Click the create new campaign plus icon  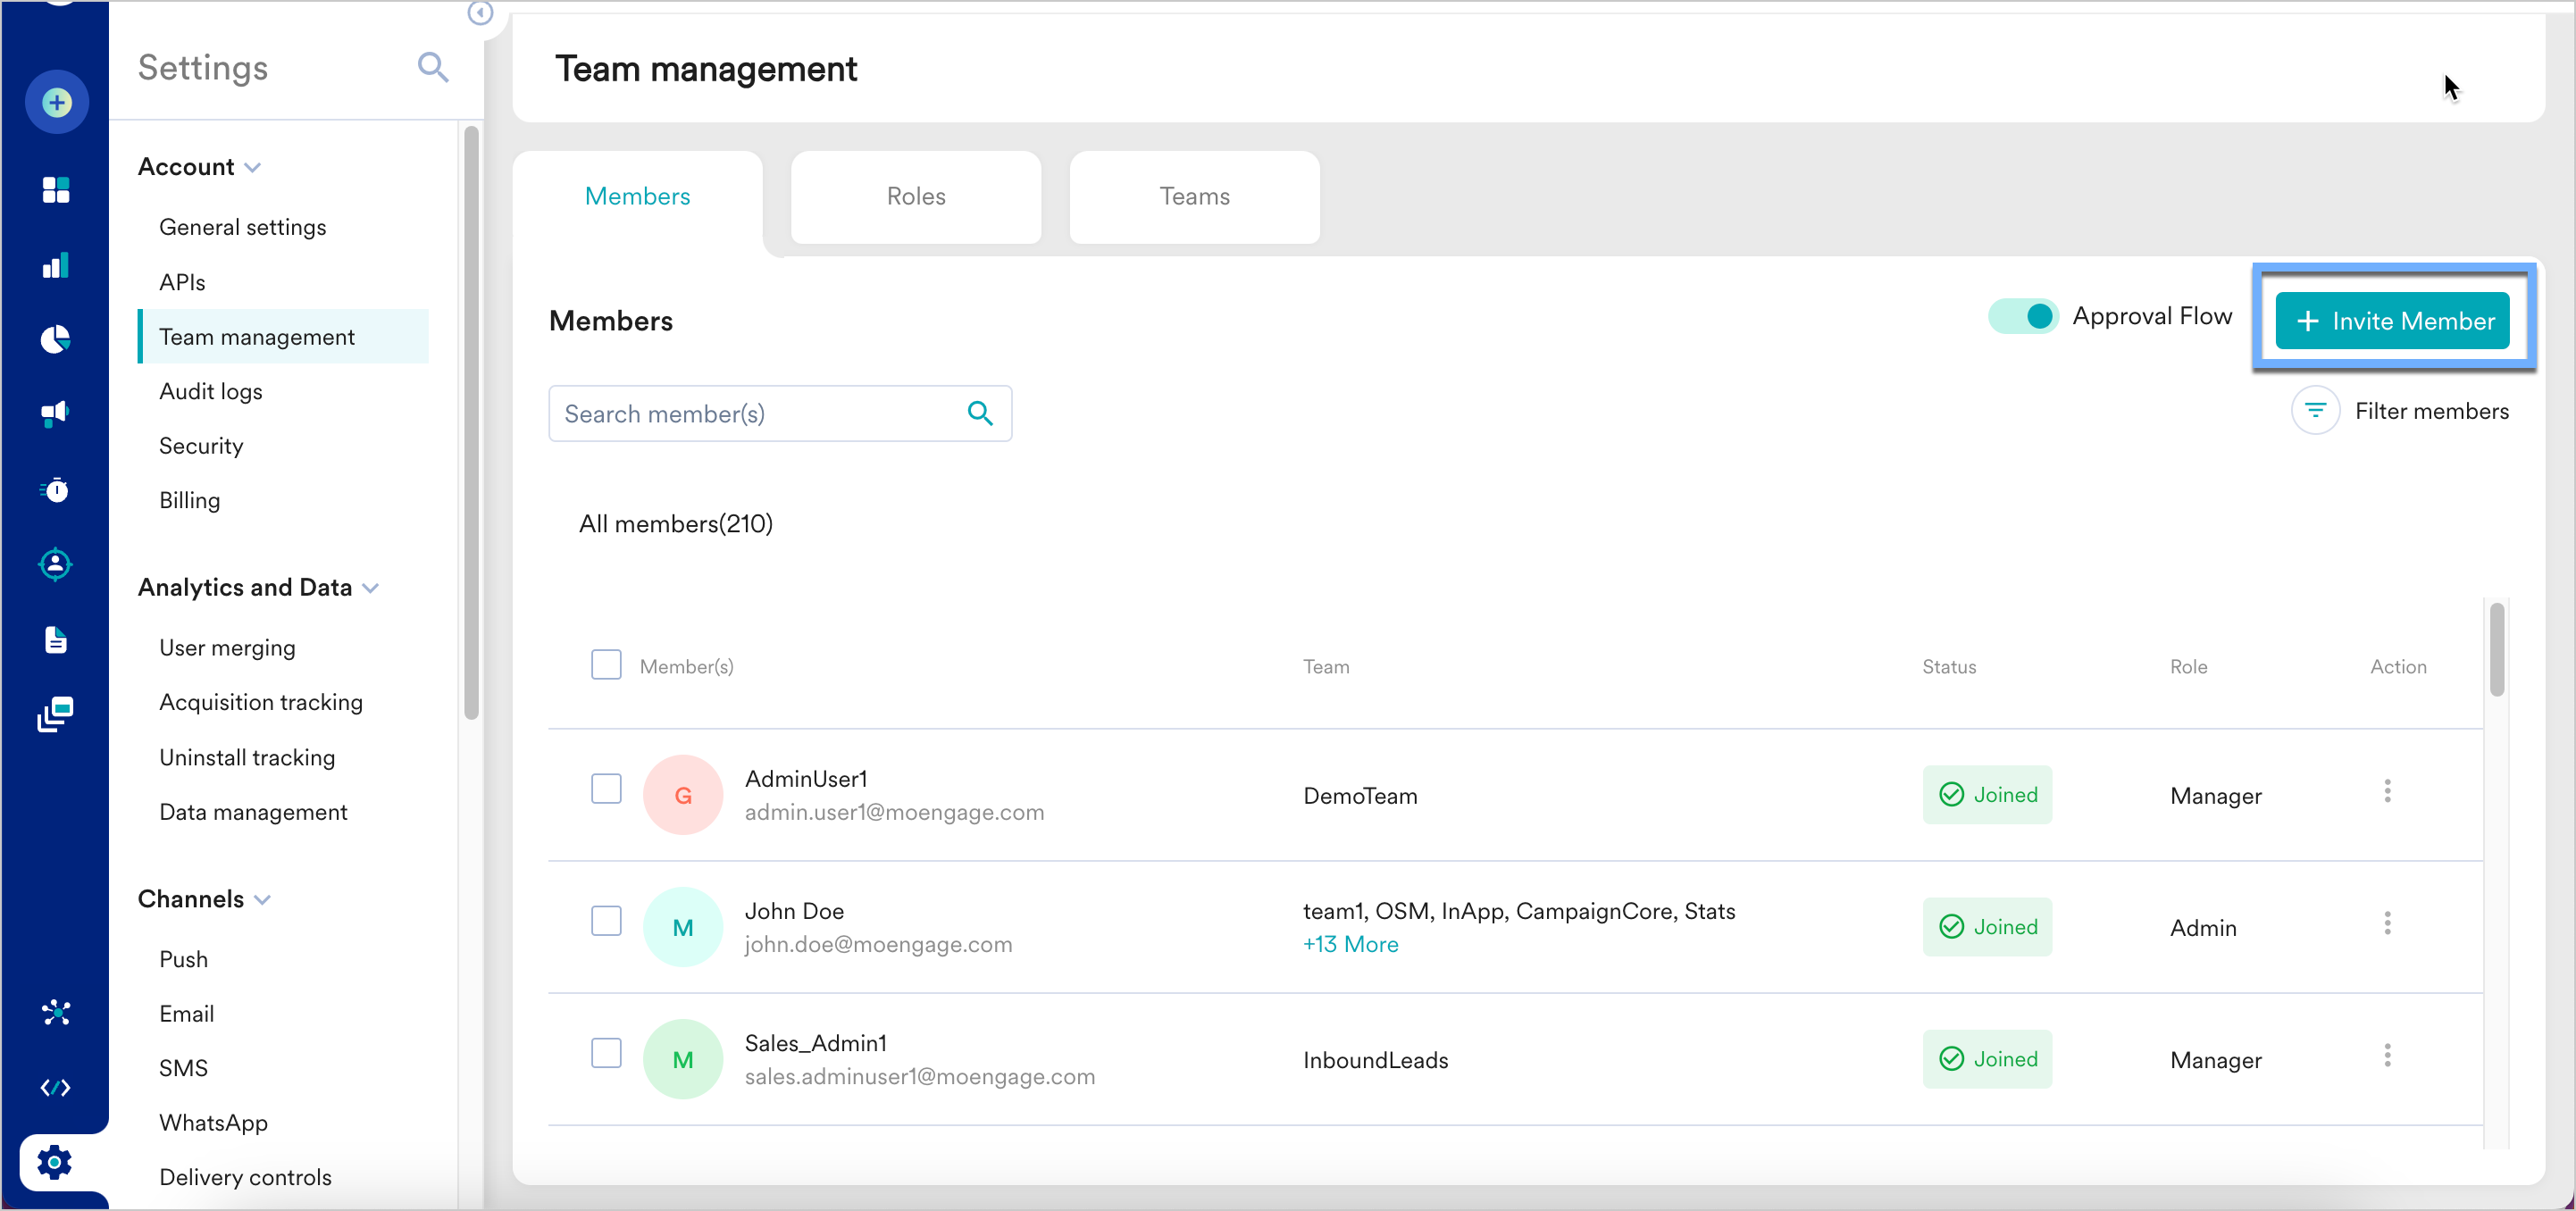click(x=56, y=101)
